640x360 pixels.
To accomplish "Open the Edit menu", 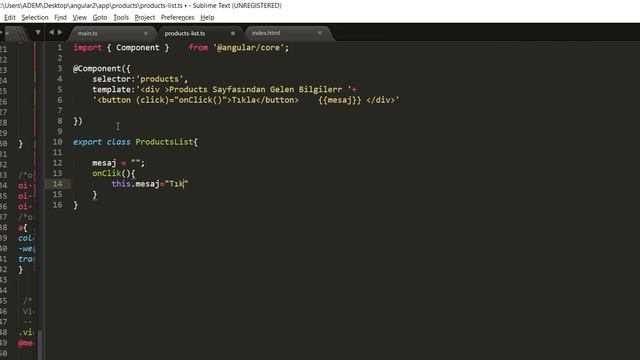I will pyautogui.click(x=10, y=18).
